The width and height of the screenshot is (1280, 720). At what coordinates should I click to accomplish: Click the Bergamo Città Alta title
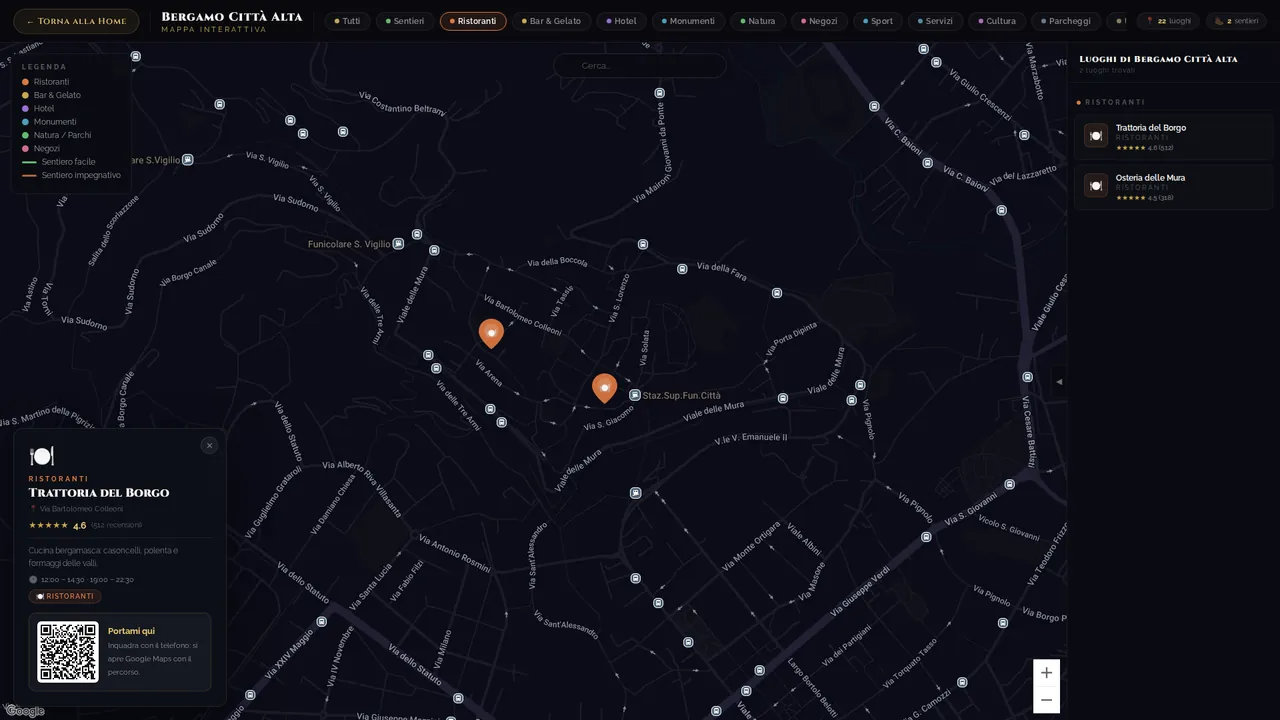[231, 17]
